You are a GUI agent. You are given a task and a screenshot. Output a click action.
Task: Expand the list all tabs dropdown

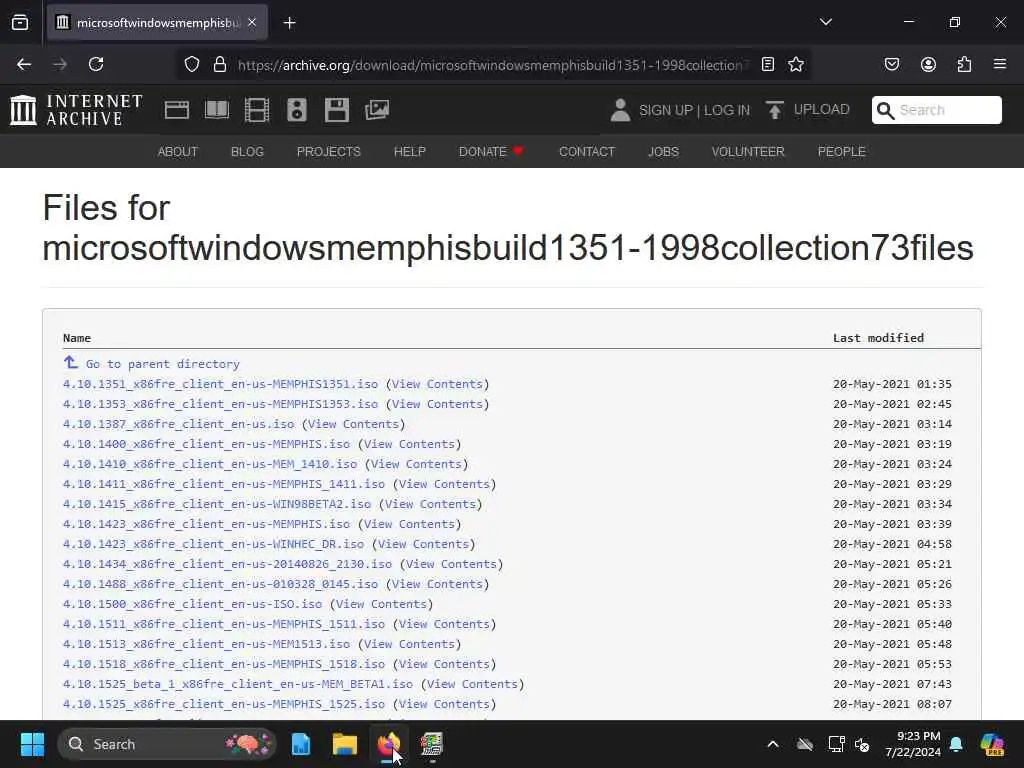point(825,22)
